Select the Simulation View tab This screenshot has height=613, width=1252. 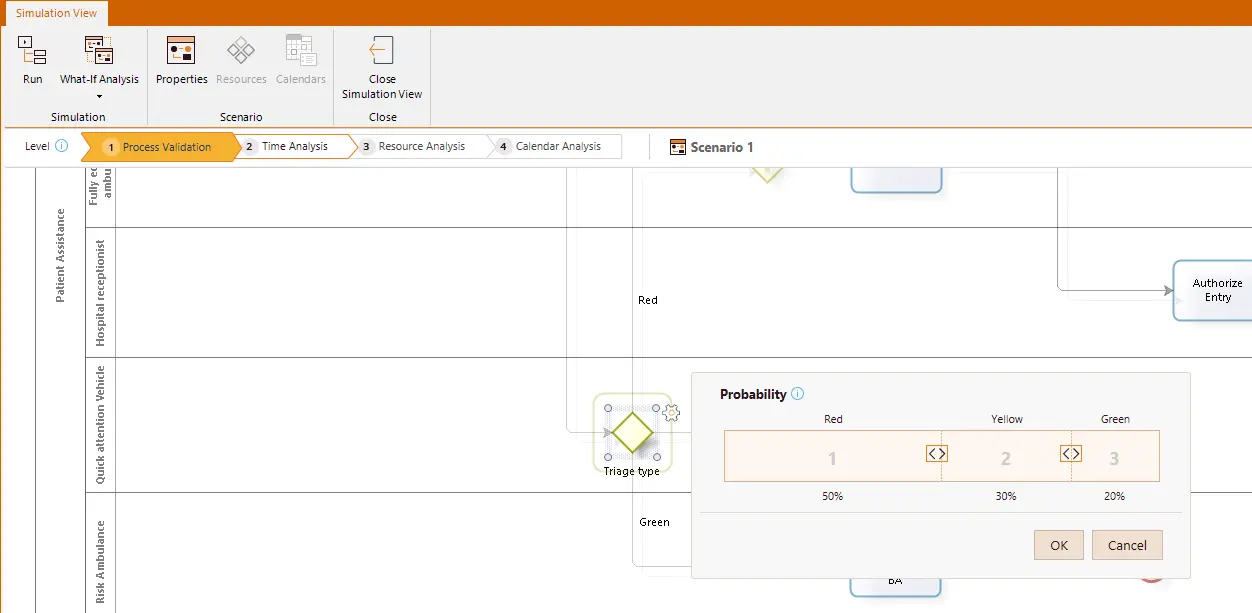(x=57, y=14)
